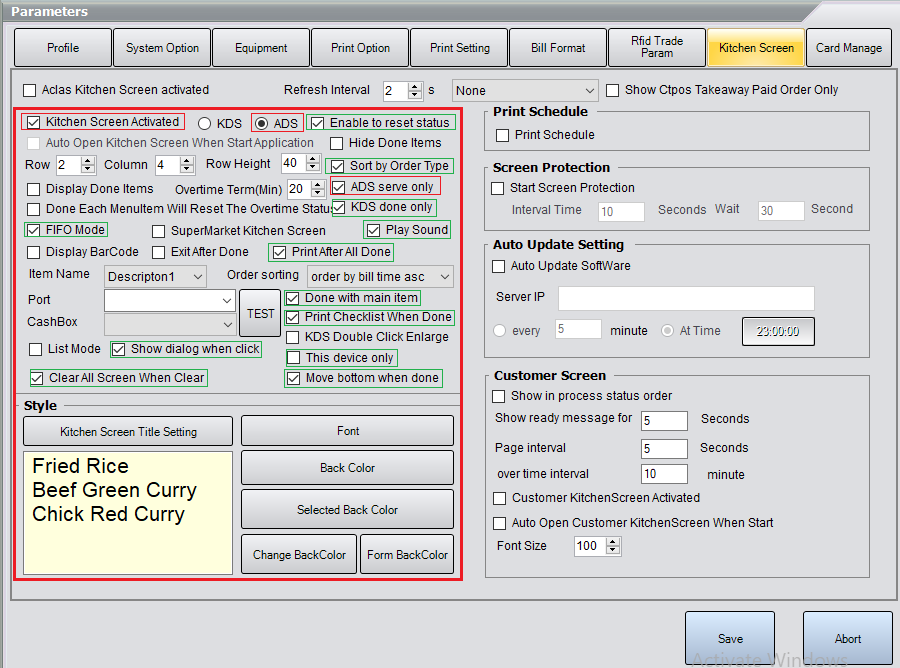
Task: Toggle Done with main item
Action: 292,298
